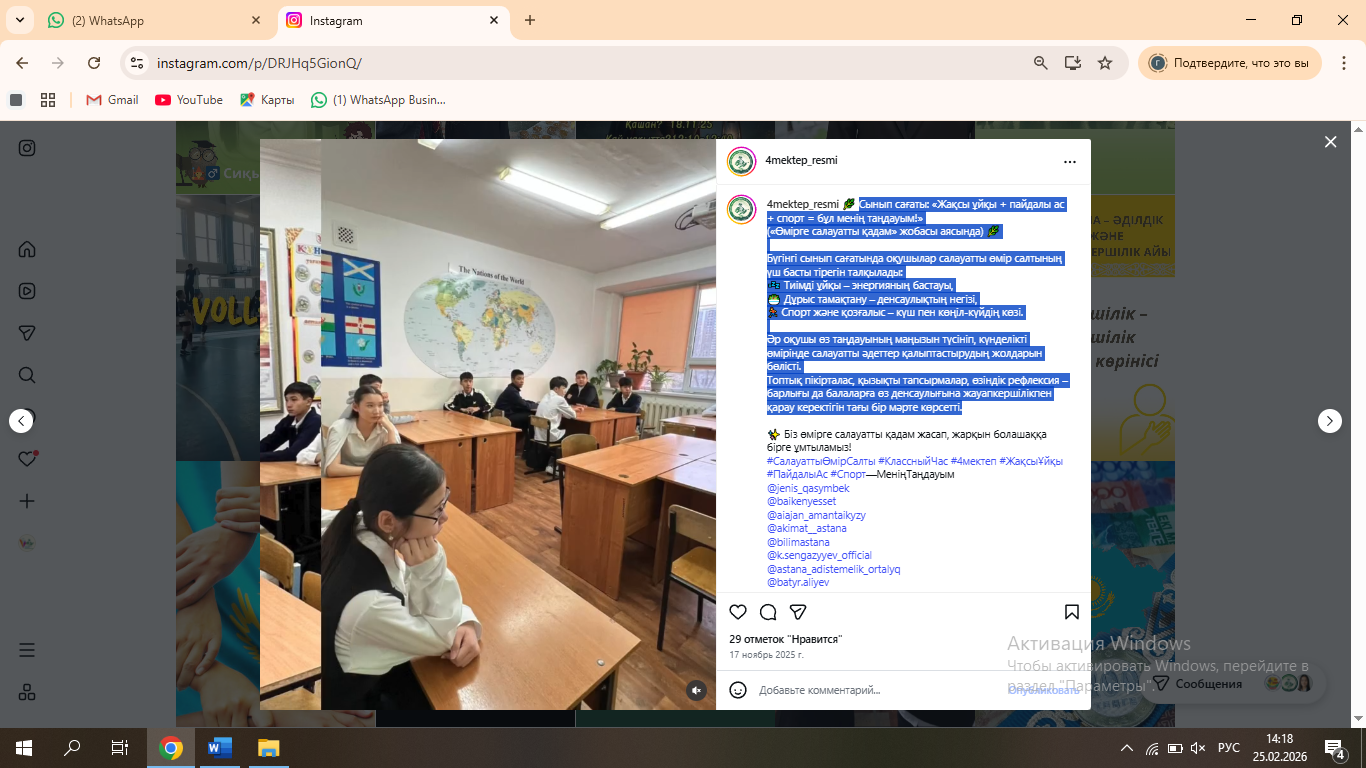
Task: Open the YouTube bookmark
Action: click(x=189, y=100)
